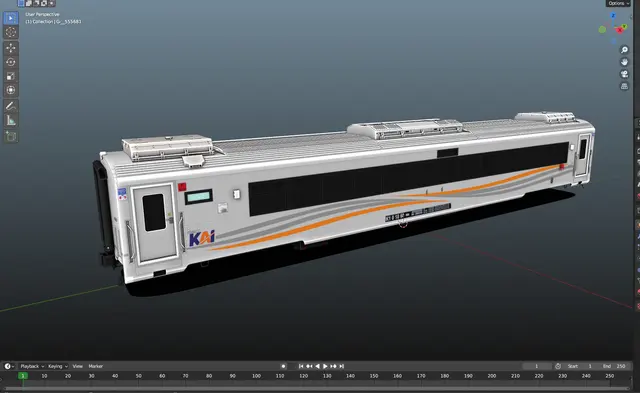Switch perspective/orthographic with grid icon
Screen dimensions: 640x393
coord(624,86)
